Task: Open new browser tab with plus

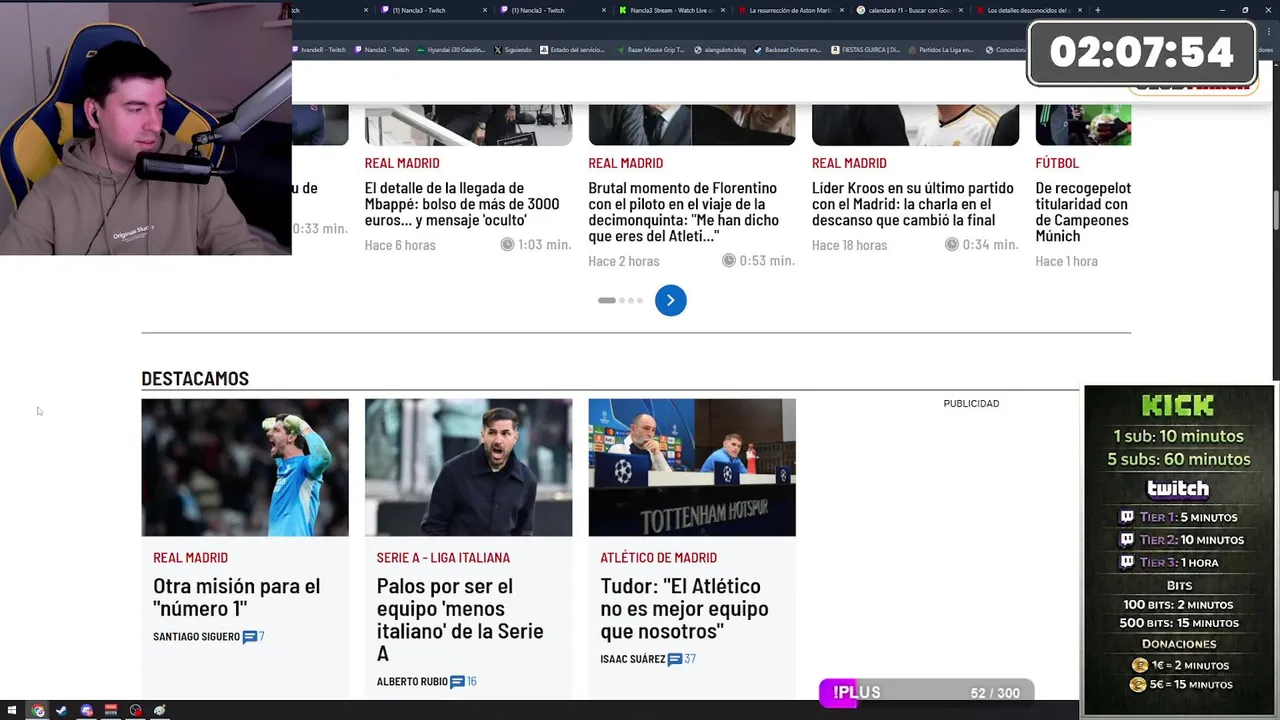Action: tap(1097, 10)
